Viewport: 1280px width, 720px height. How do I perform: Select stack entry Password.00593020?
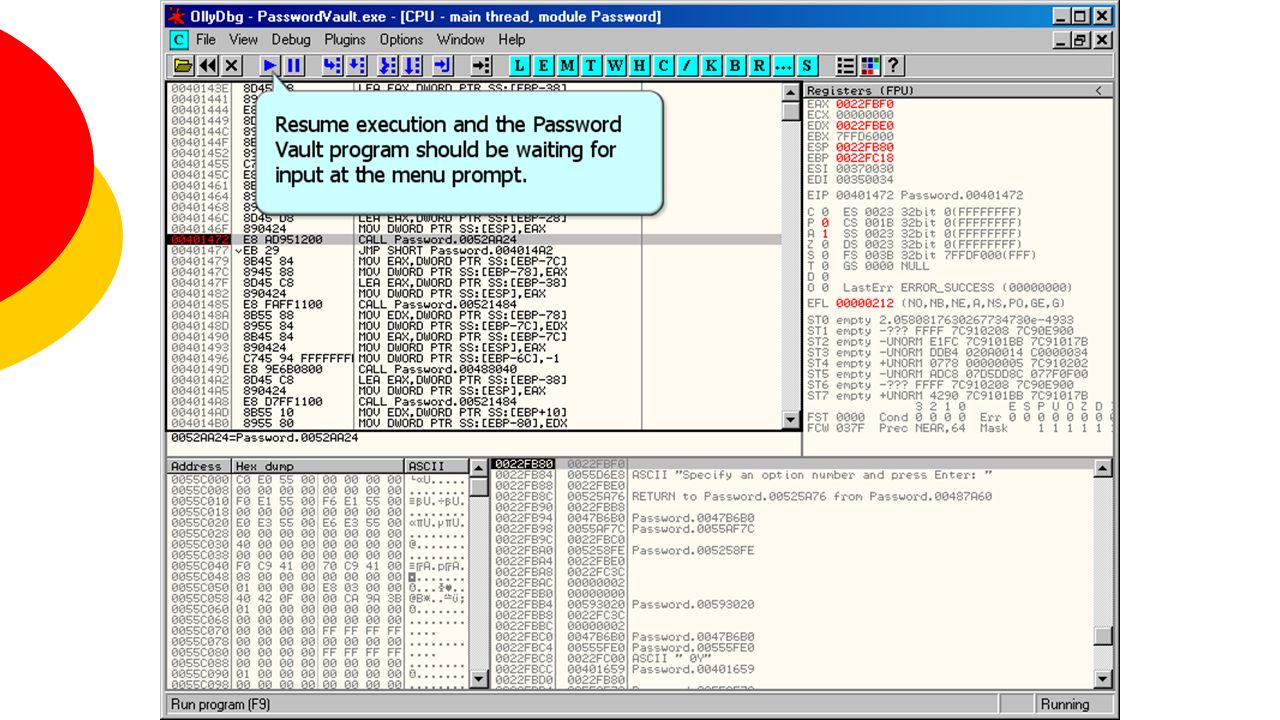click(792, 604)
